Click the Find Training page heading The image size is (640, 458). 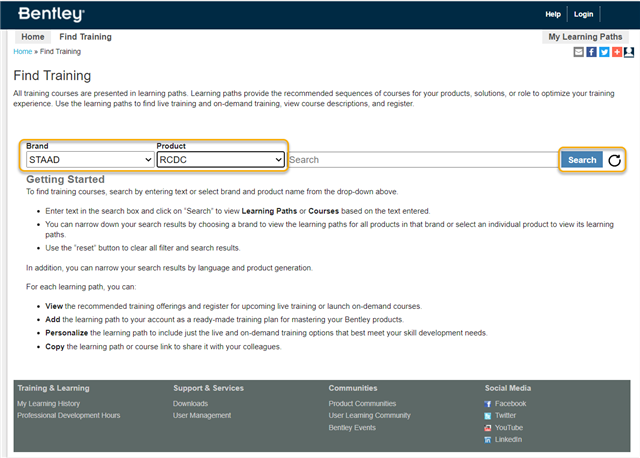(x=52, y=76)
